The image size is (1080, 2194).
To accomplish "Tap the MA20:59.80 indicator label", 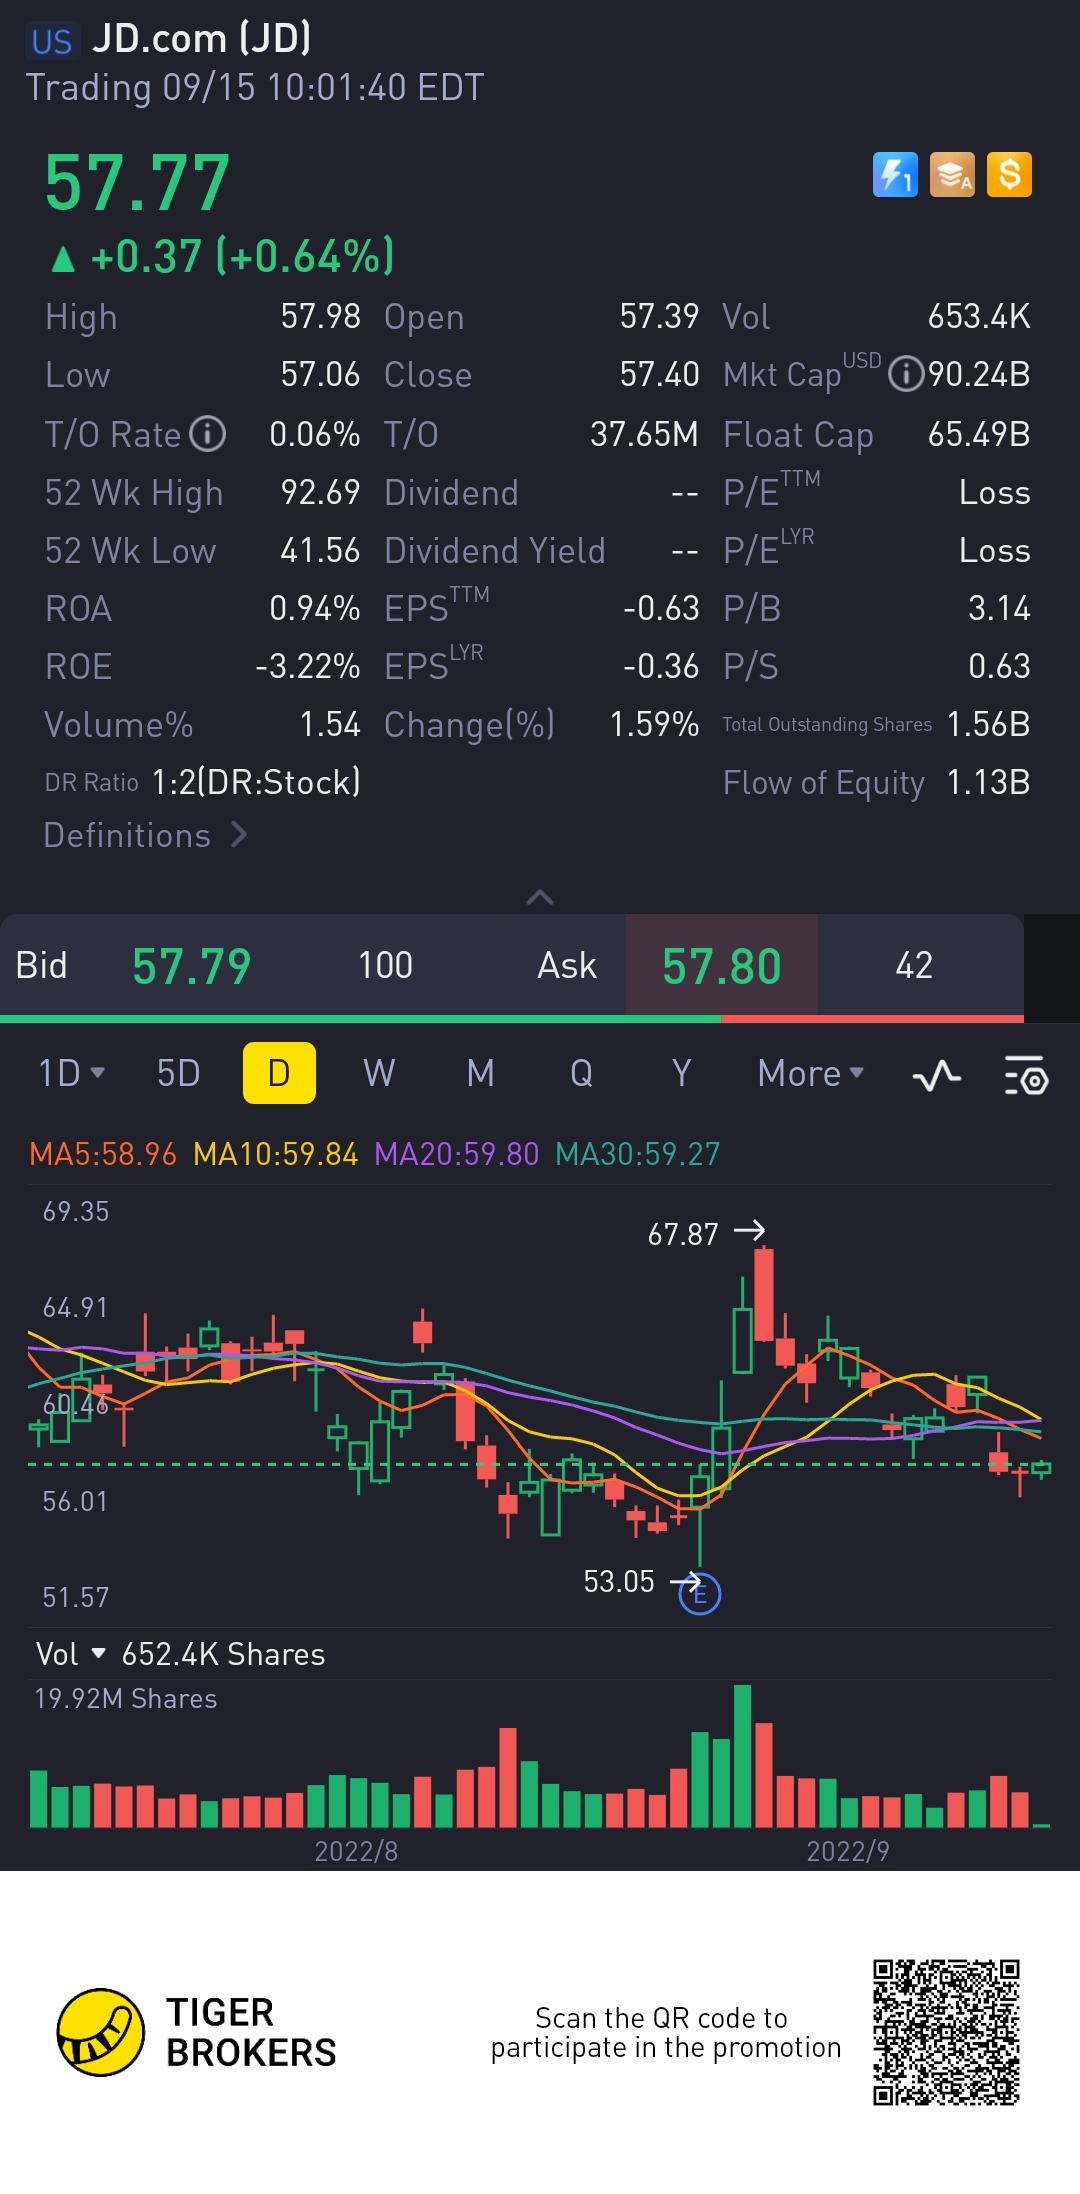I will click(x=456, y=1154).
